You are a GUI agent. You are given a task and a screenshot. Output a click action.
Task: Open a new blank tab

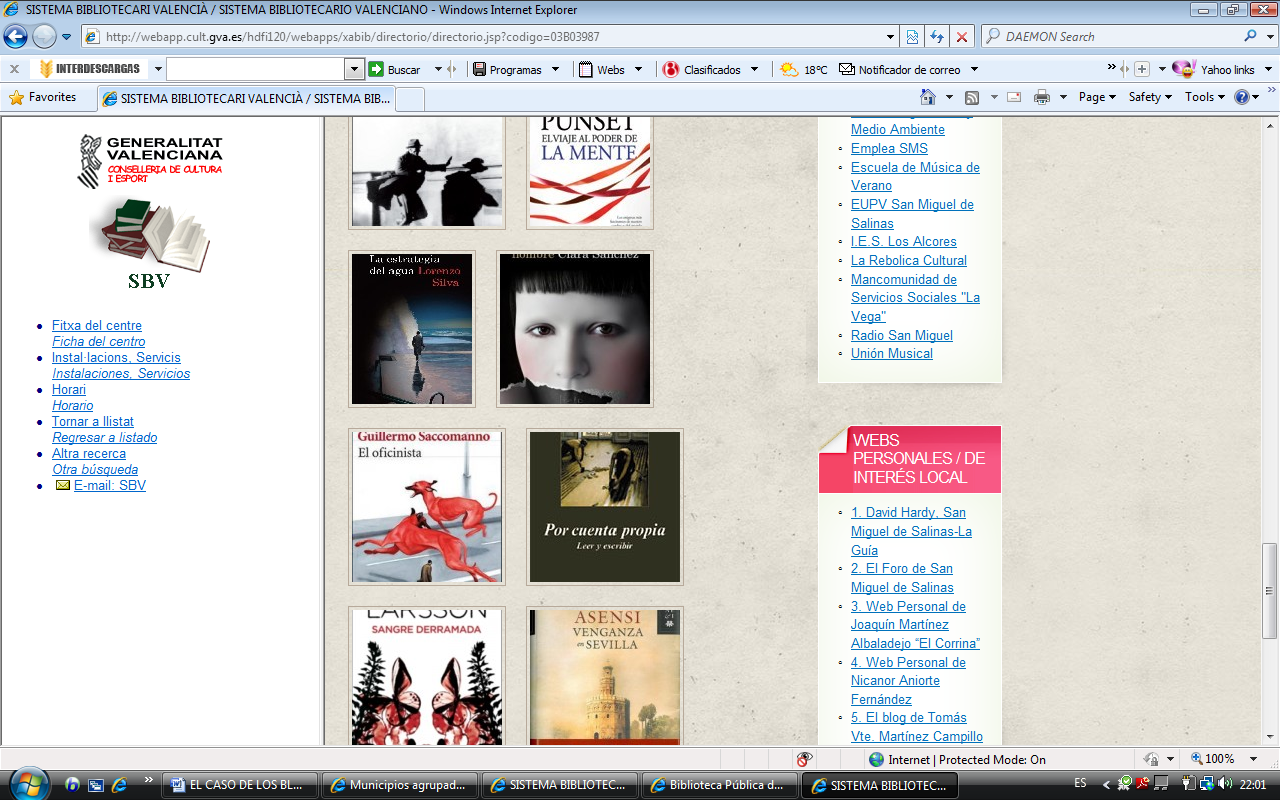[410, 99]
